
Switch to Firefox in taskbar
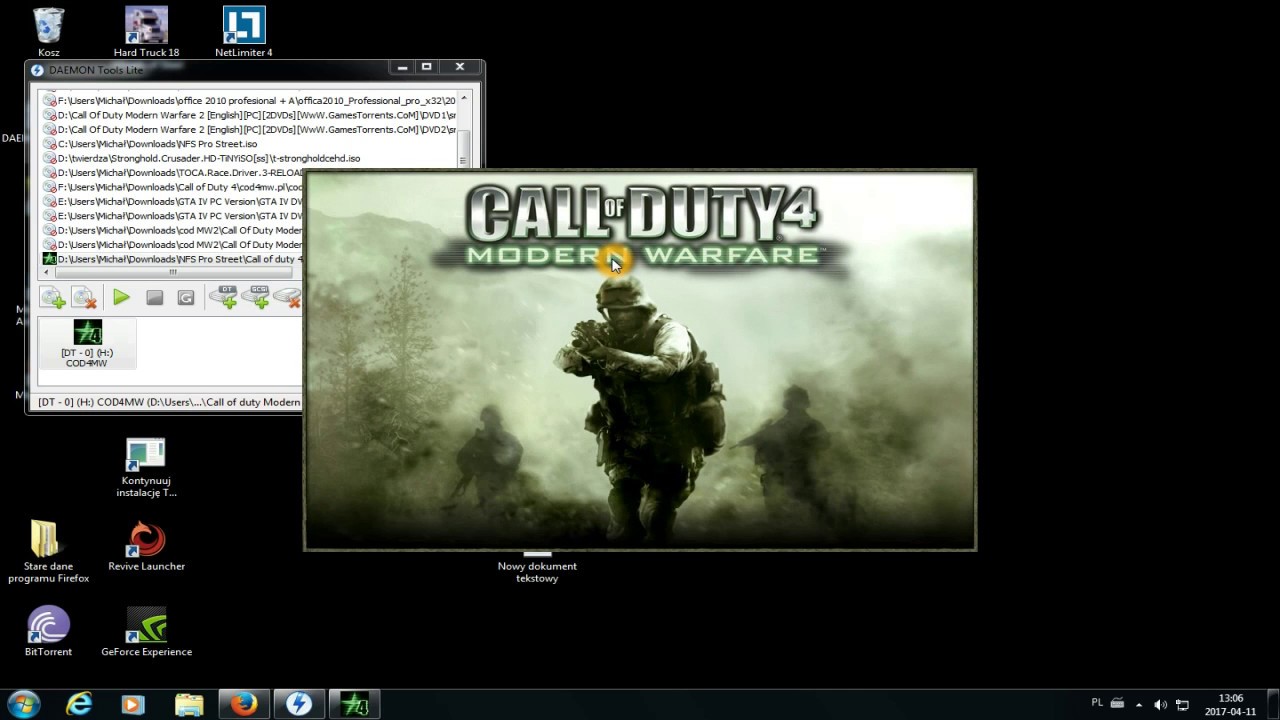coord(244,704)
